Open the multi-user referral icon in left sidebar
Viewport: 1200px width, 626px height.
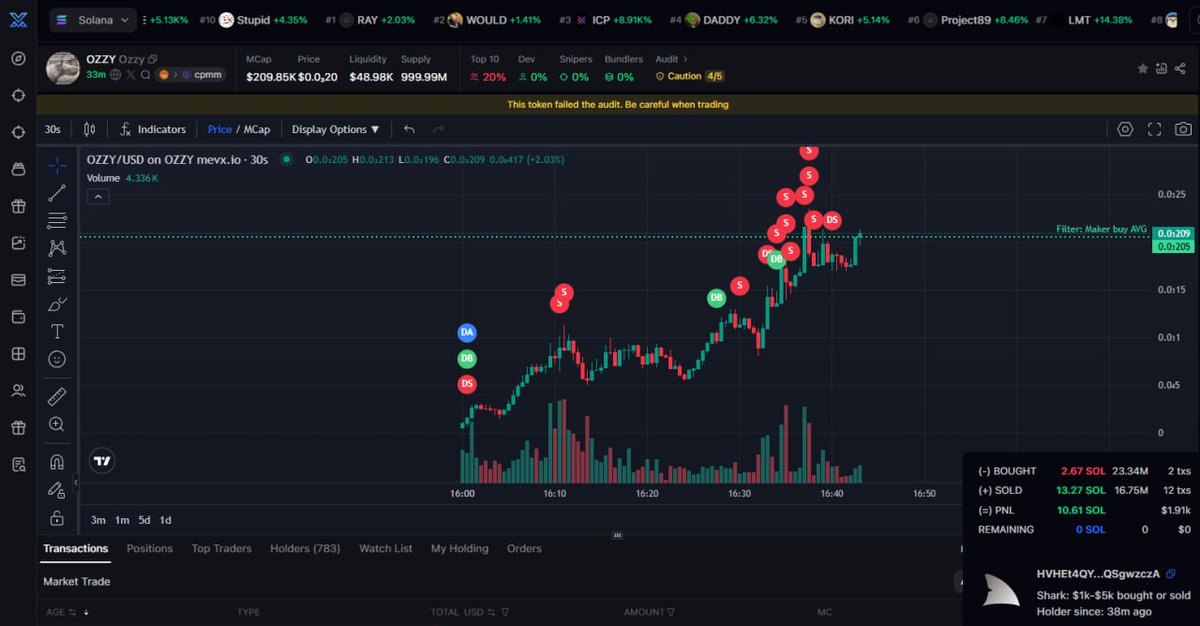18,391
